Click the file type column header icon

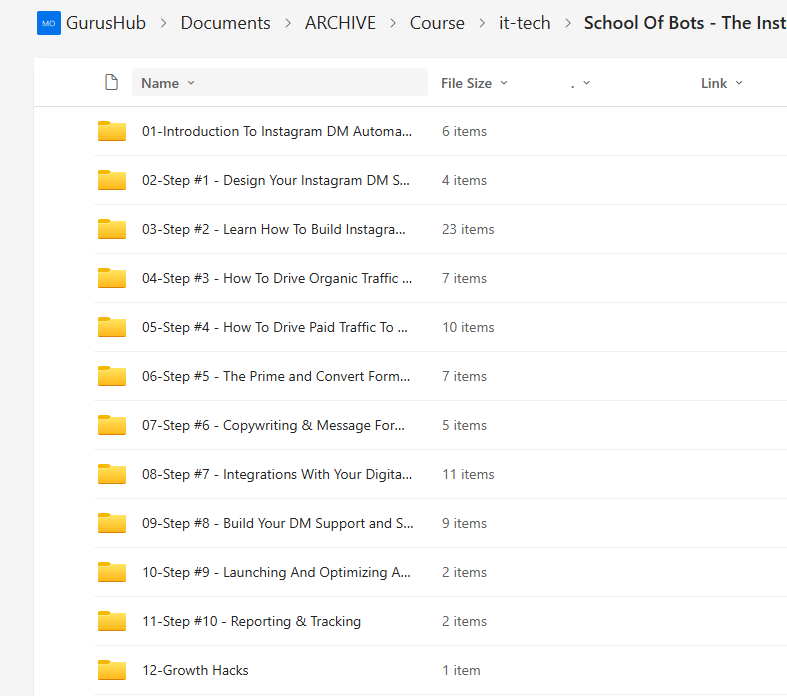click(x=112, y=83)
